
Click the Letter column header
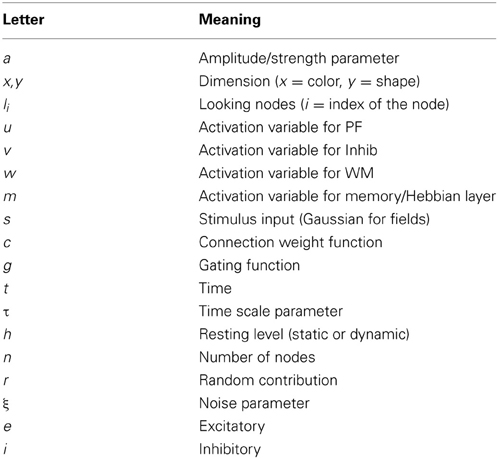pyautogui.click(x=23, y=20)
